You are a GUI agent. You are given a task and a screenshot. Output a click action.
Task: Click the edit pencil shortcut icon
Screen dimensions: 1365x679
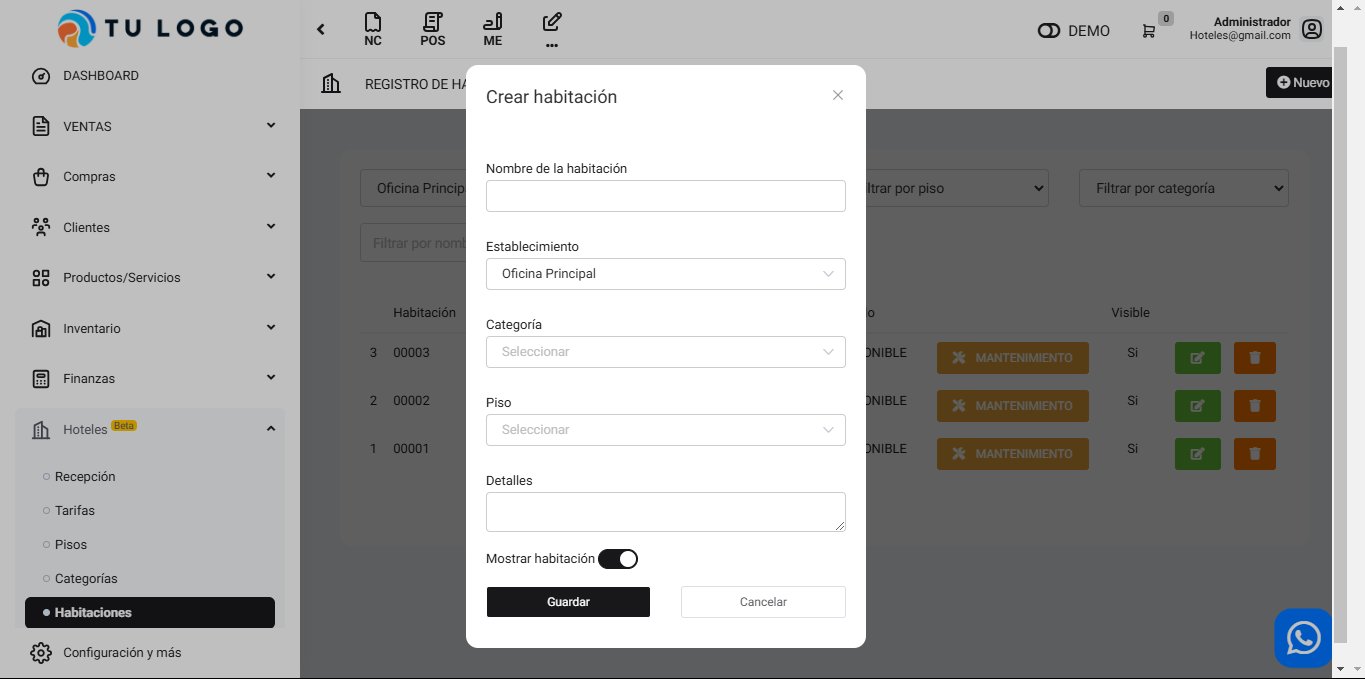click(x=552, y=22)
